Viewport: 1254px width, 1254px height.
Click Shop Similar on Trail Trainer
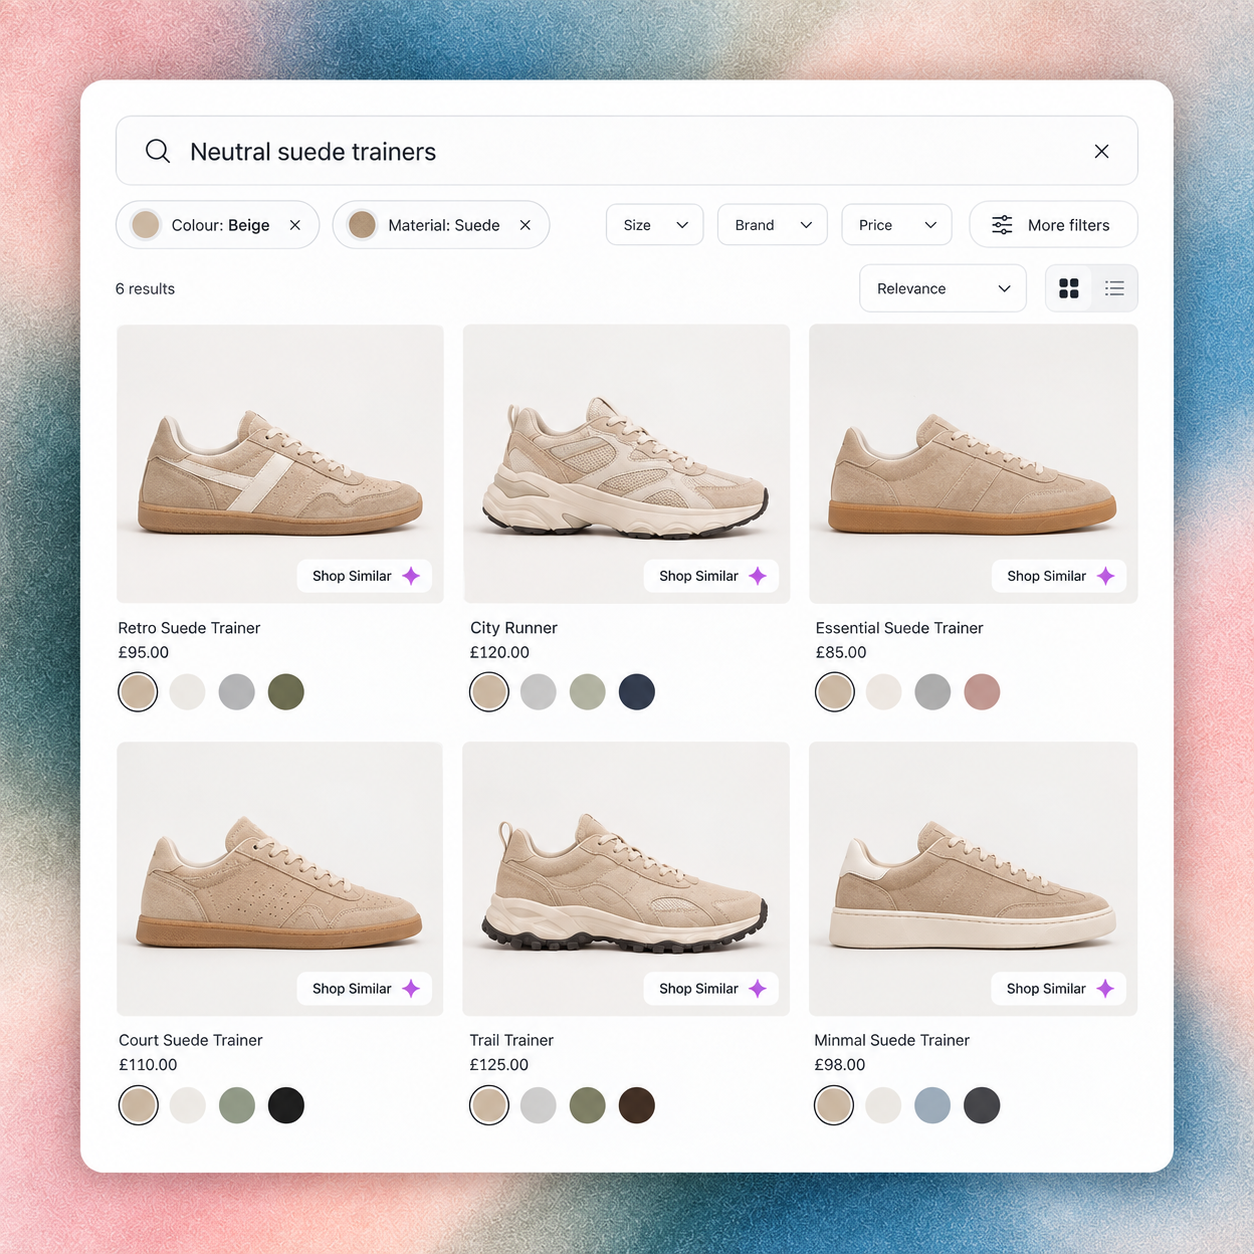click(711, 988)
